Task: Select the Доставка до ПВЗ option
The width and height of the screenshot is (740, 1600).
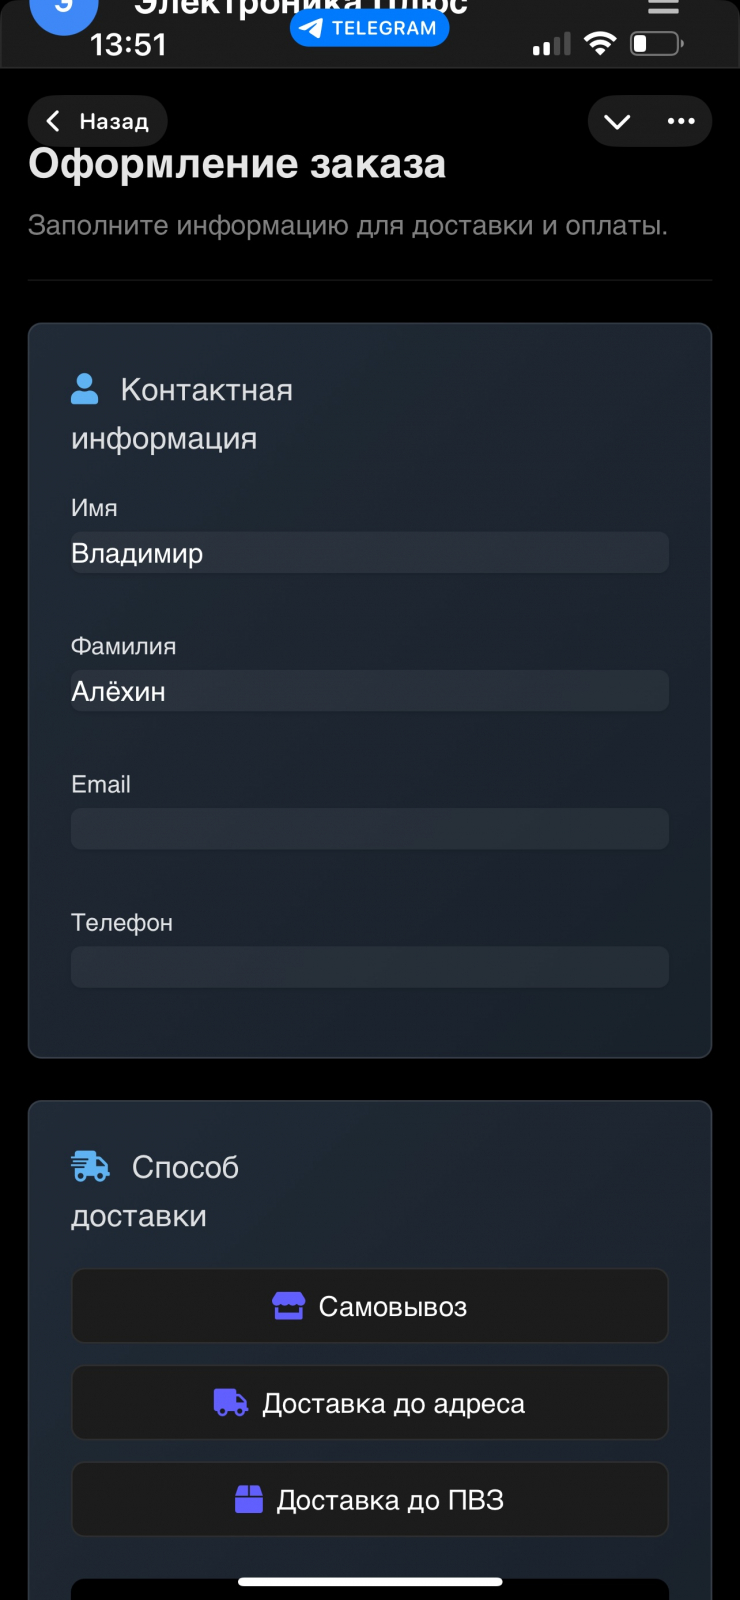Action: coord(369,1500)
